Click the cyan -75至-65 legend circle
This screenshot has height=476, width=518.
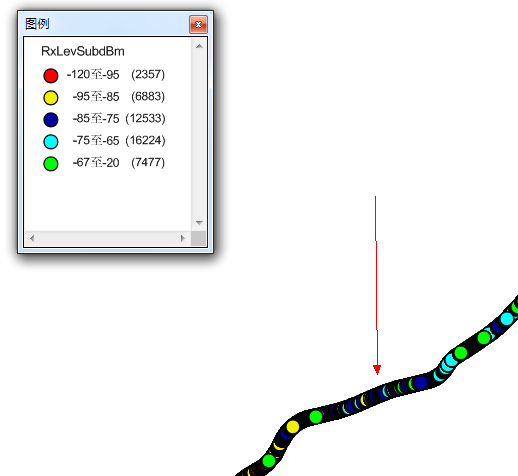pyautogui.click(x=51, y=142)
